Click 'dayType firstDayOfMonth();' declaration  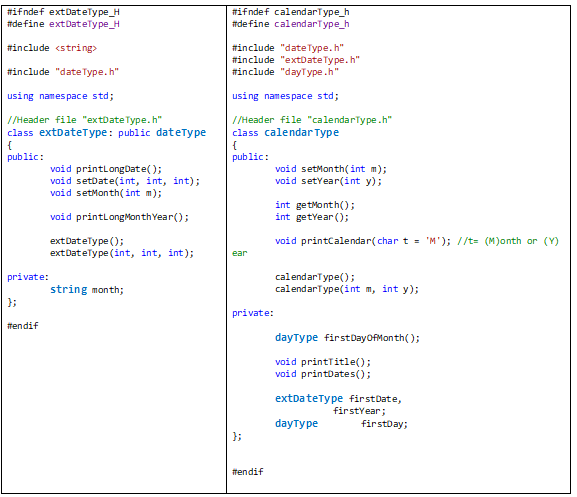click(x=347, y=338)
